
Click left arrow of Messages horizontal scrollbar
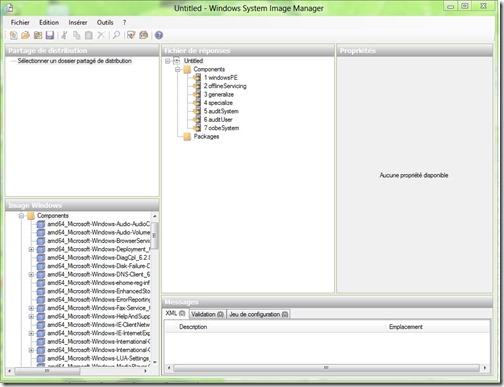tap(169, 368)
